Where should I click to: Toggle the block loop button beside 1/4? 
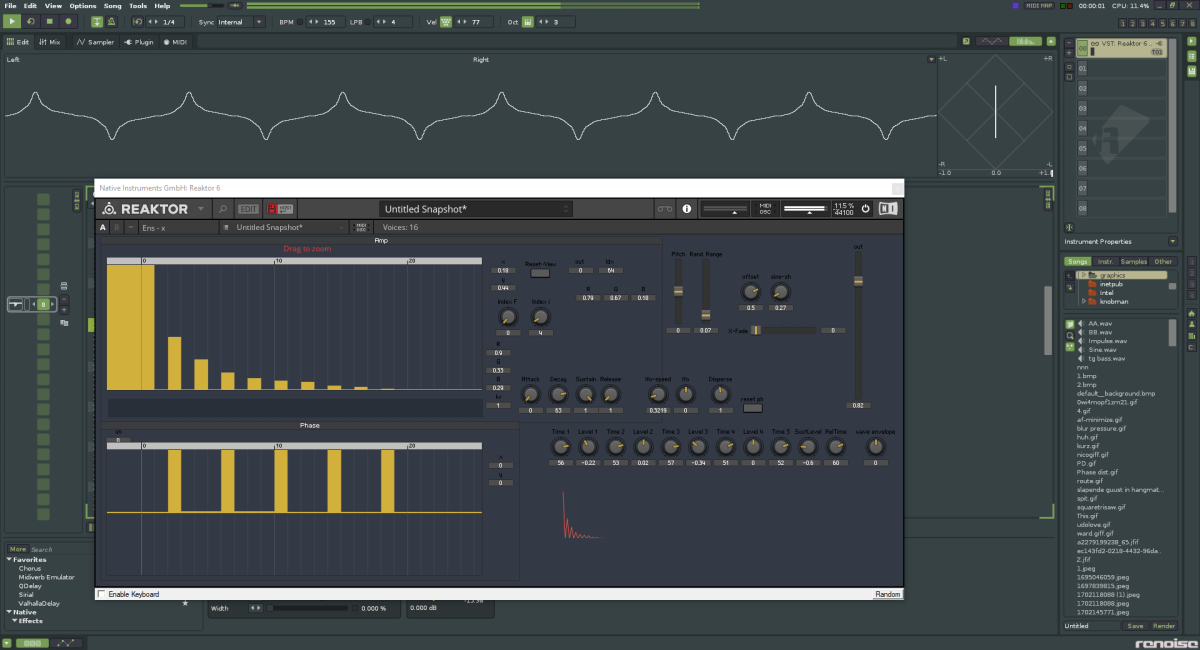(138, 21)
